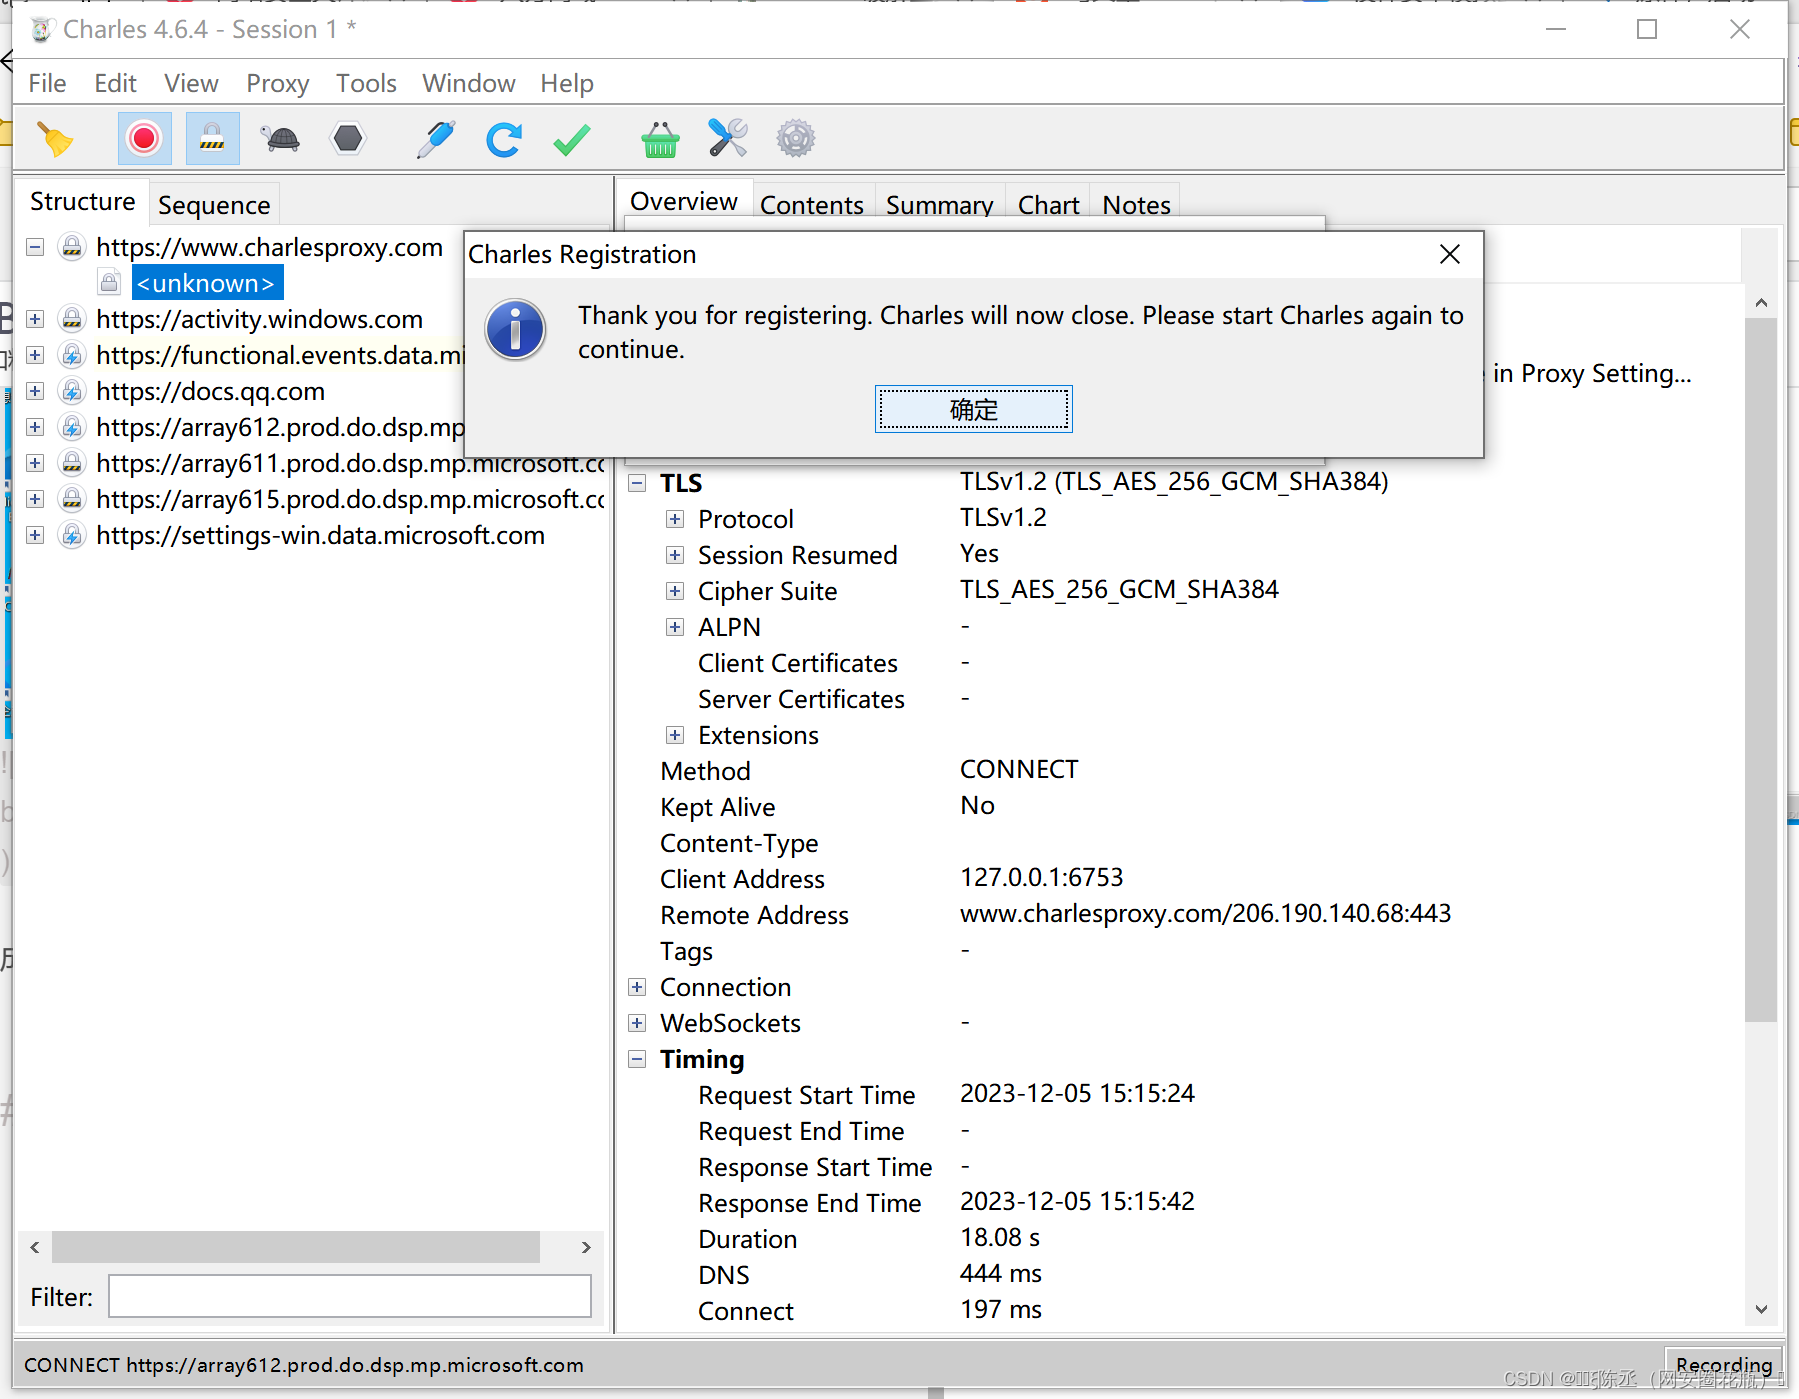Open the View menu
1799x1399 pixels.
pos(191,83)
